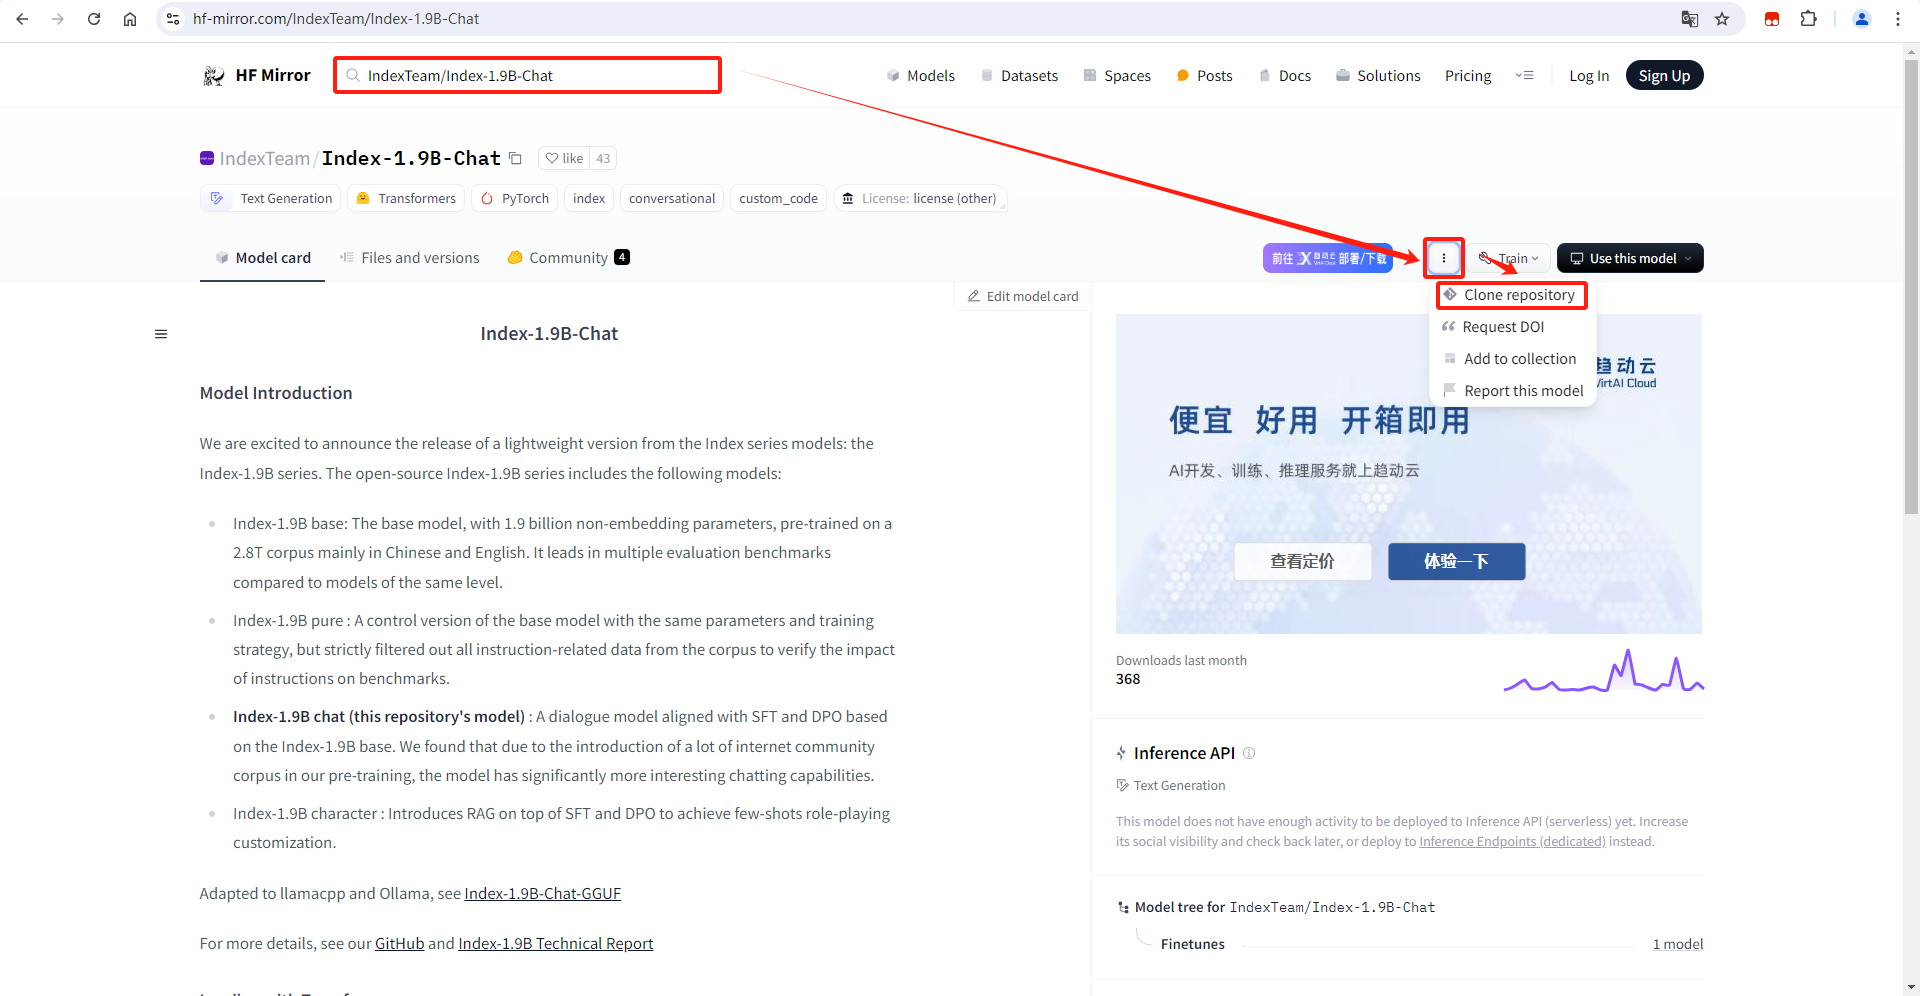The width and height of the screenshot is (1920, 996).
Task: Open the Index-1.9B Technical Report link
Action: [x=555, y=944]
